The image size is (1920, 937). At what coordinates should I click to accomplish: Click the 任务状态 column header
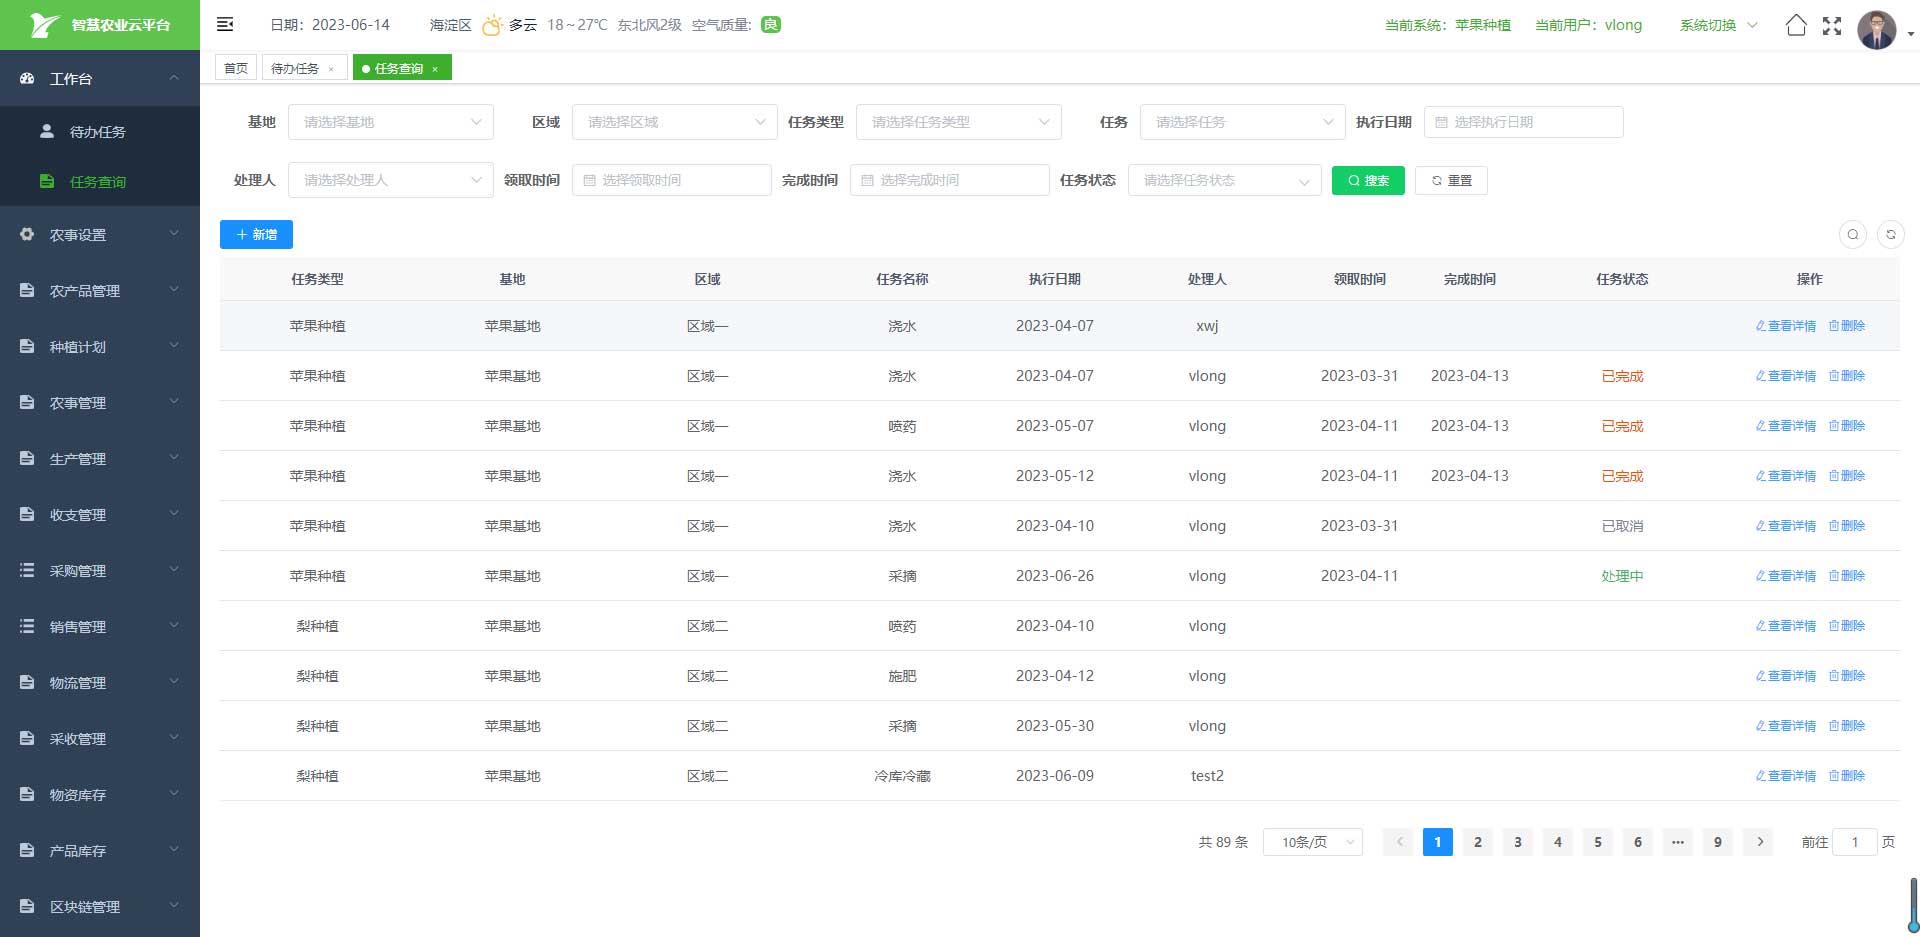point(1622,279)
